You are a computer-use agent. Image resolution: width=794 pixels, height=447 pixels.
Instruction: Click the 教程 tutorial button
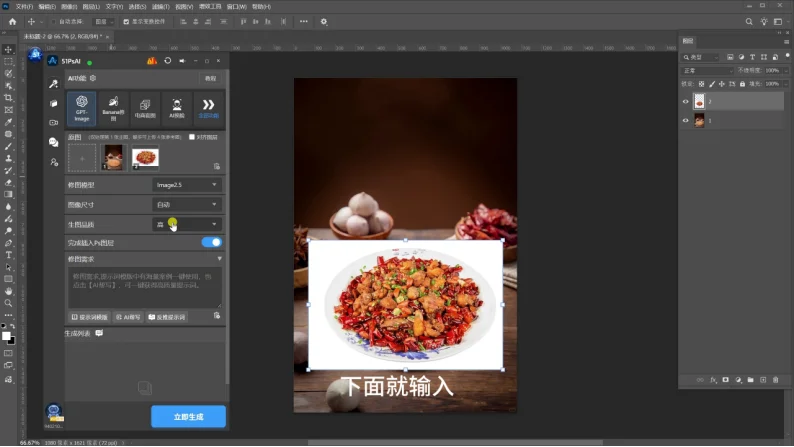pos(210,78)
